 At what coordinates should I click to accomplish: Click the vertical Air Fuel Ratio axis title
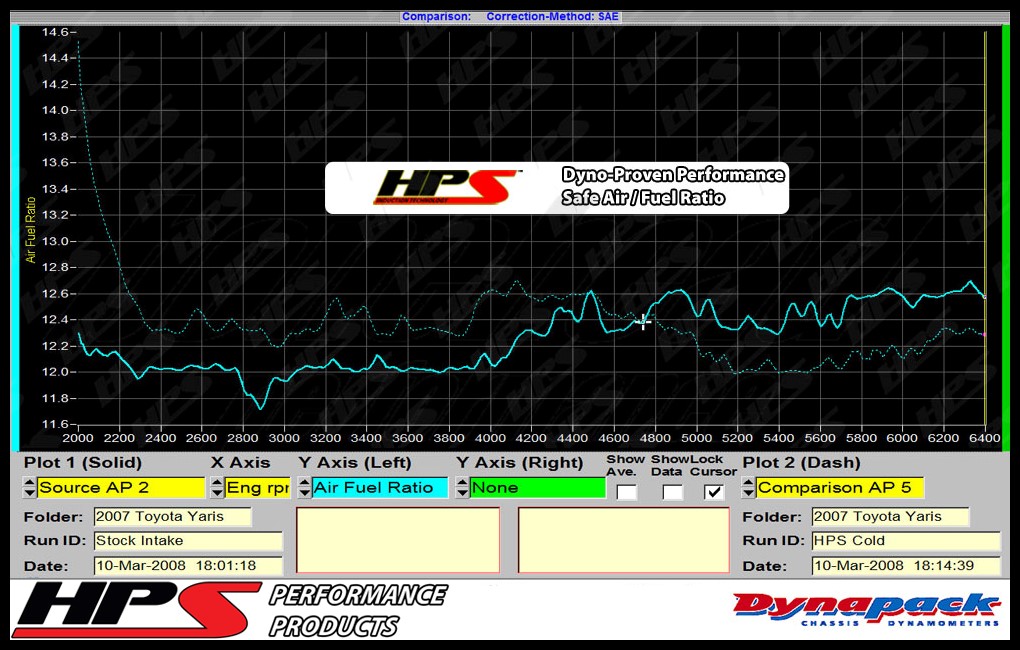(31, 230)
